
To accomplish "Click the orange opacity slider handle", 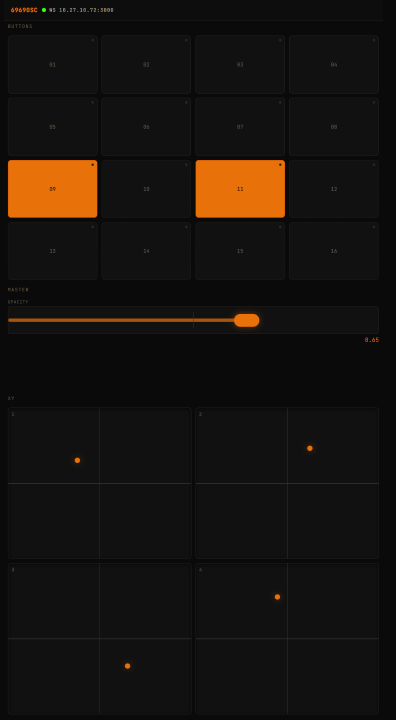I will (247, 320).
